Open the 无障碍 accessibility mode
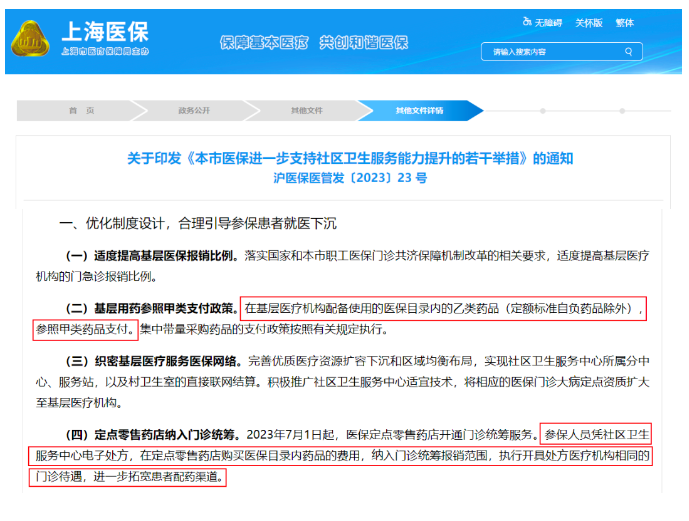 (x=542, y=22)
